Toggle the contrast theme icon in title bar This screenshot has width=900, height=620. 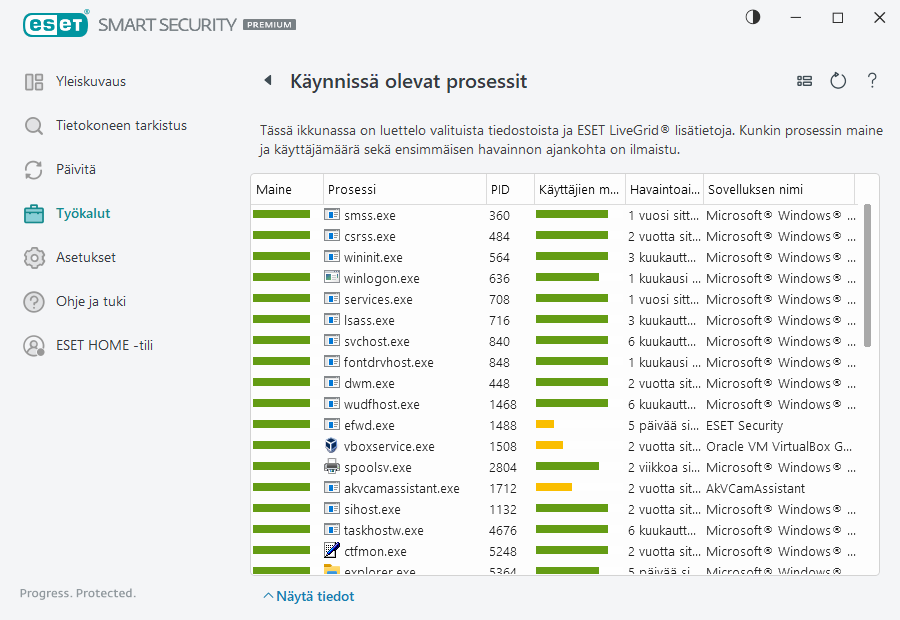tap(752, 18)
